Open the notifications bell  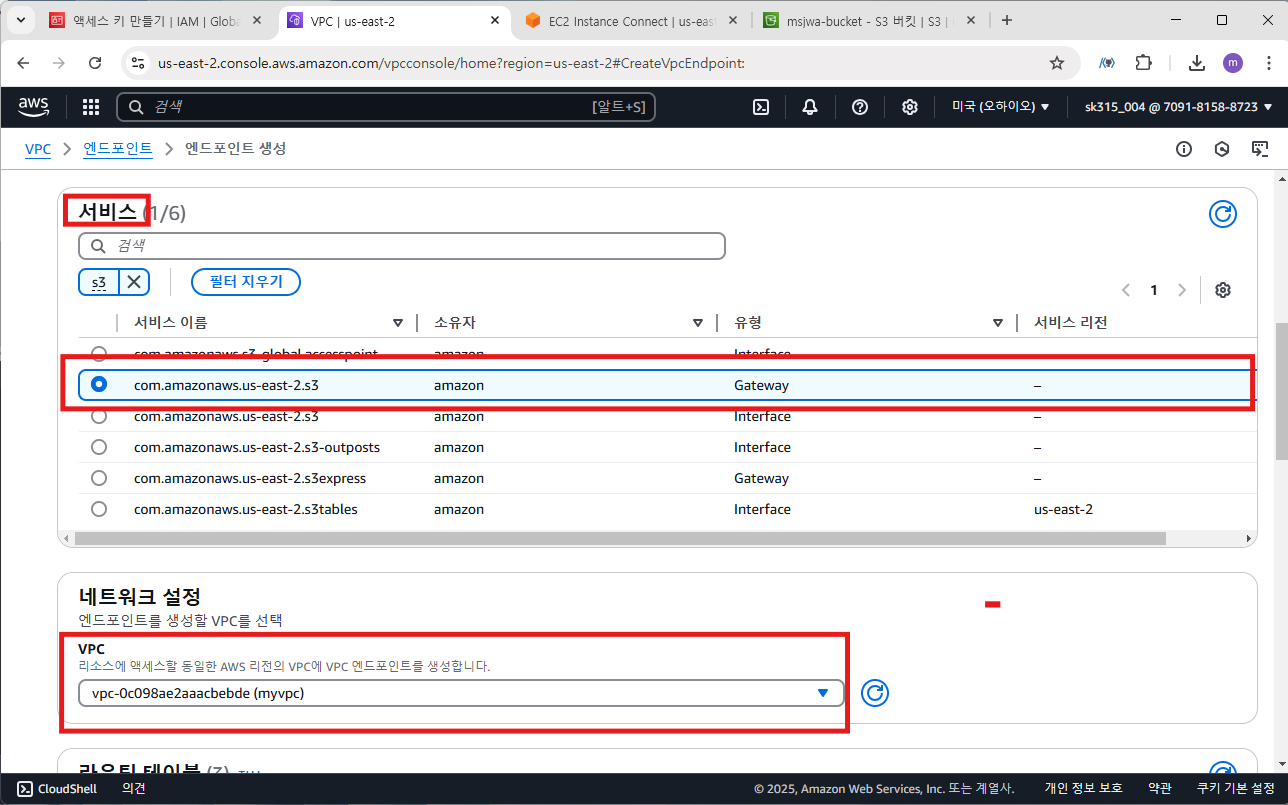pos(810,107)
